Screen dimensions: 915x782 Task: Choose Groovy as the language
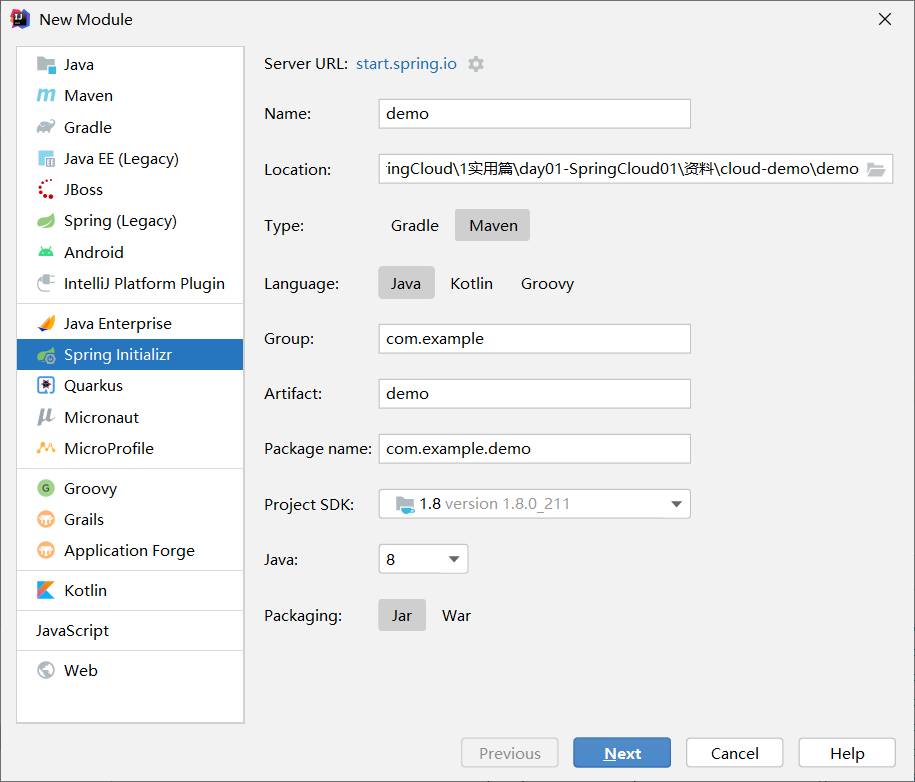pyautogui.click(x=547, y=283)
